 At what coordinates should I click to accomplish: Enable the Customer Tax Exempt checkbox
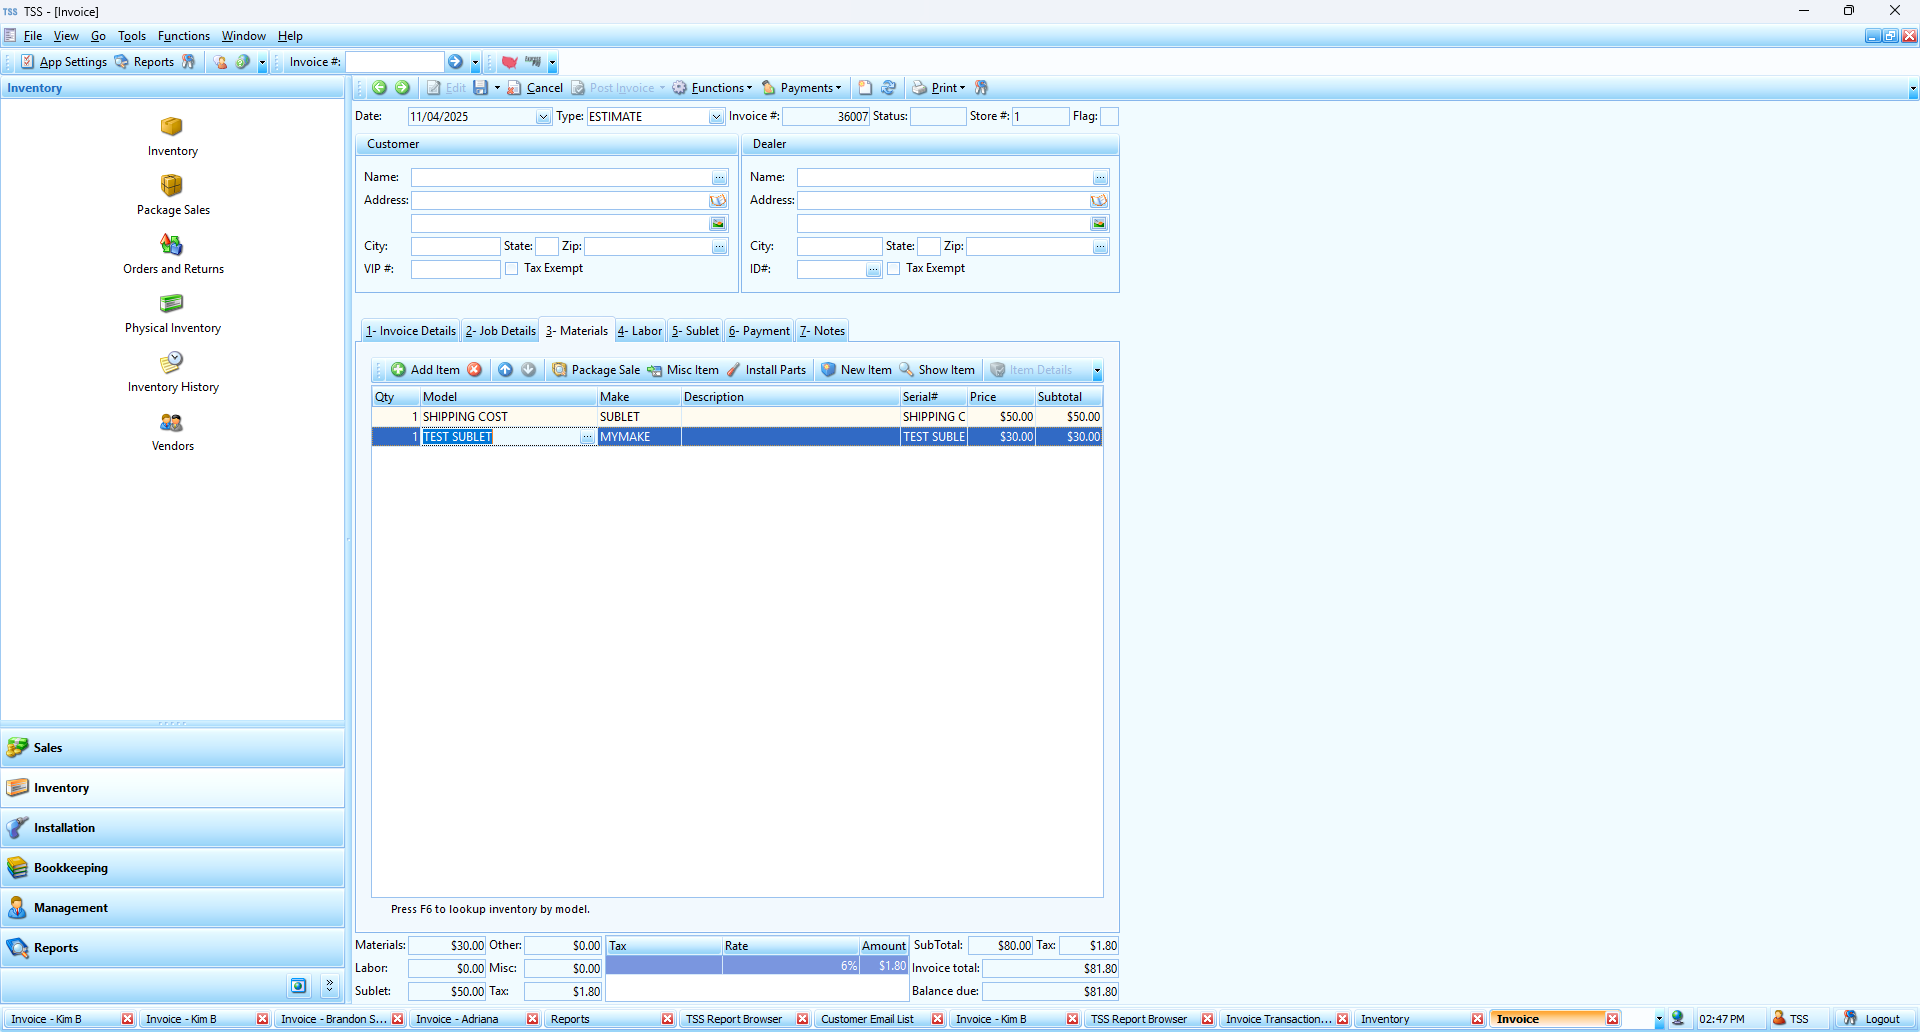coord(512,269)
